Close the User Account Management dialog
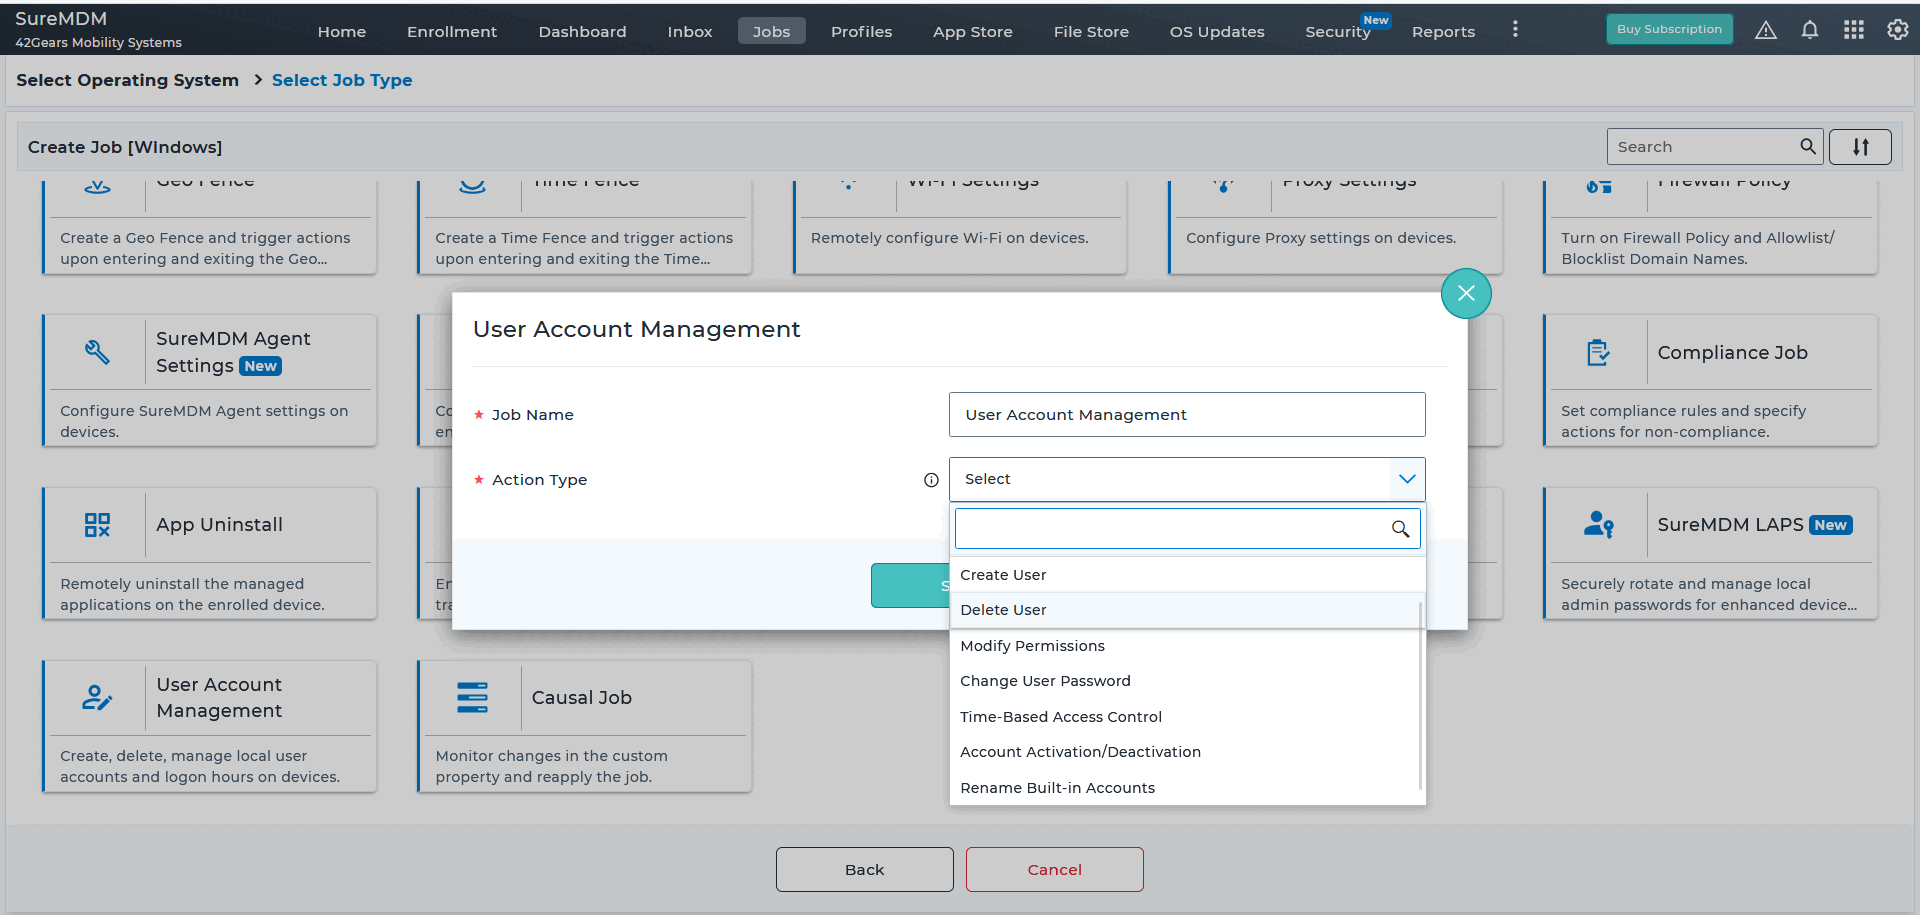 pos(1466,293)
